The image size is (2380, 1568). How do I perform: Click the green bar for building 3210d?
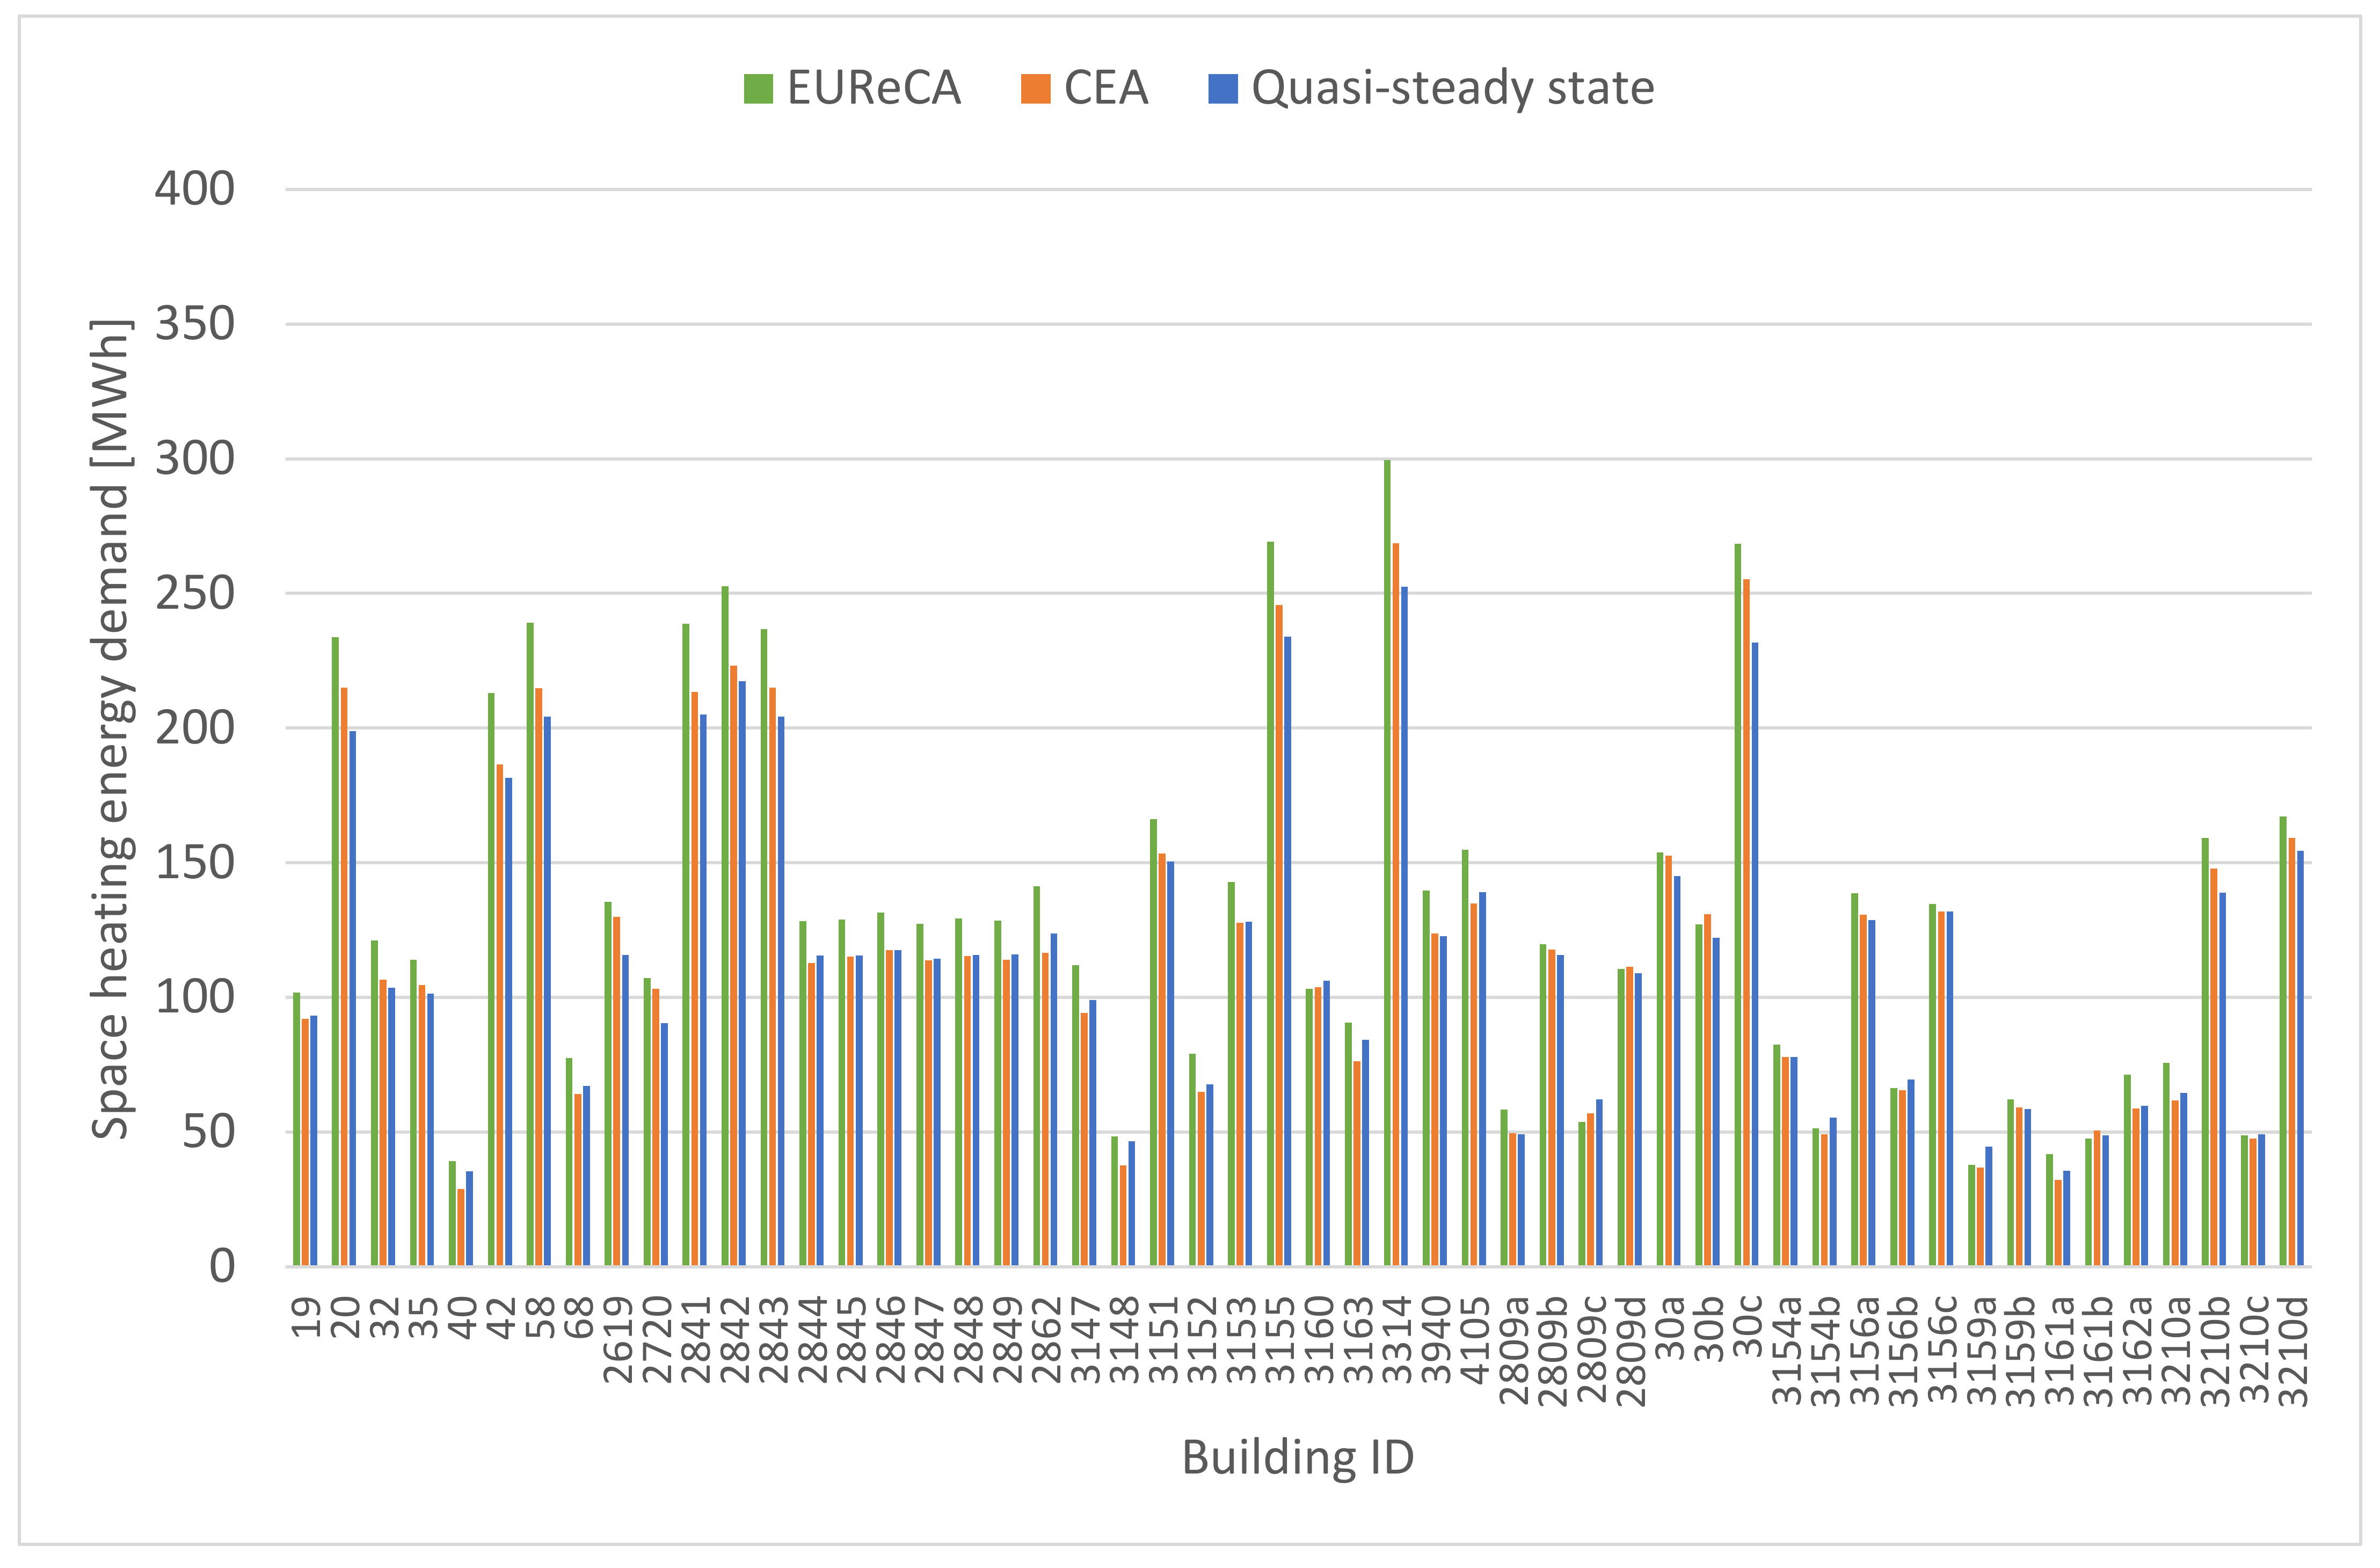click(x=2283, y=1040)
